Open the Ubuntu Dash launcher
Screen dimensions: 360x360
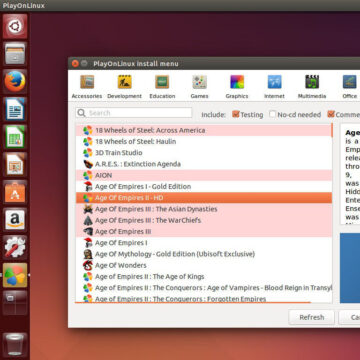15,26
